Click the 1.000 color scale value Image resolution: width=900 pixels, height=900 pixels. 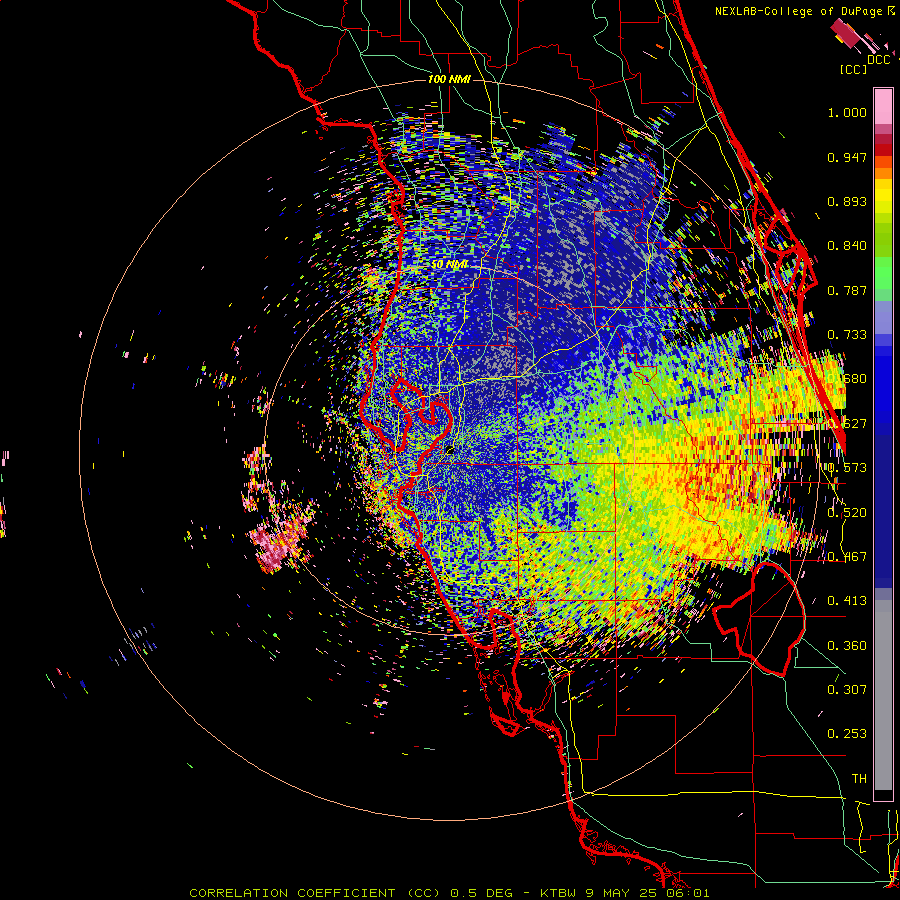[x=847, y=112]
